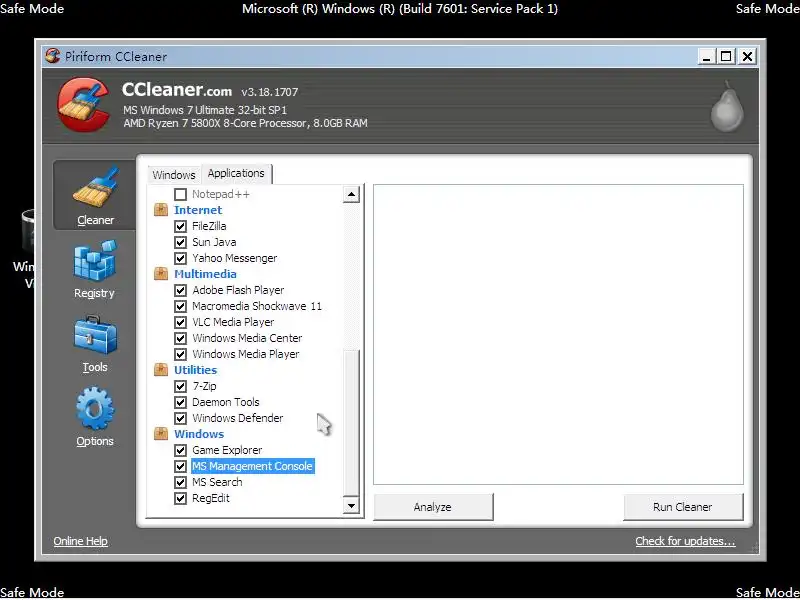The image size is (800, 600).
Task: Click the CCleaner.com header title
Action: (x=177, y=90)
